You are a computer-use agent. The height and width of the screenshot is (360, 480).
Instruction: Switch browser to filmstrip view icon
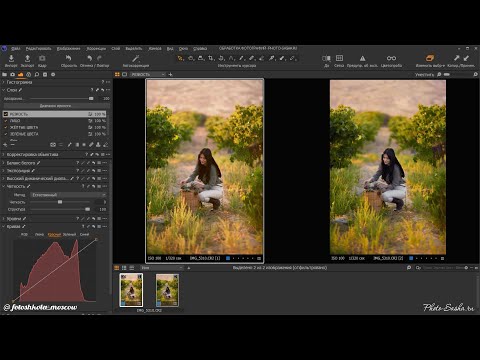pyautogui.click(x=117, y=268)
